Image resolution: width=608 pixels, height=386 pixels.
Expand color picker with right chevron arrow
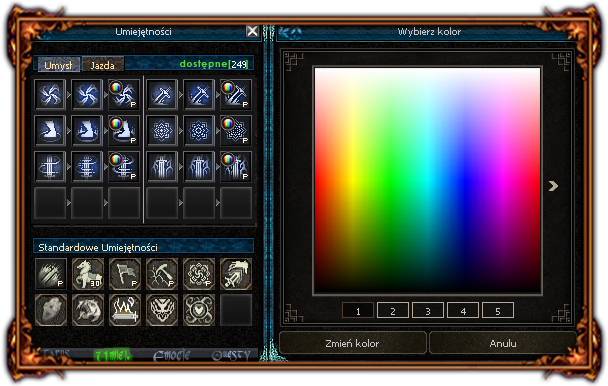pos(553,186)
